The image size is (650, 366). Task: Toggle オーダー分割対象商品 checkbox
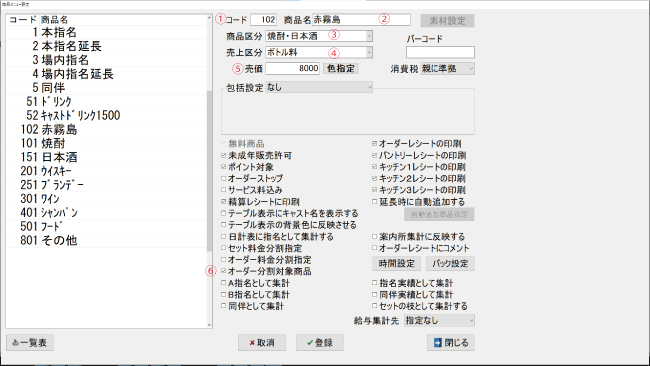(x=223, y=271)
